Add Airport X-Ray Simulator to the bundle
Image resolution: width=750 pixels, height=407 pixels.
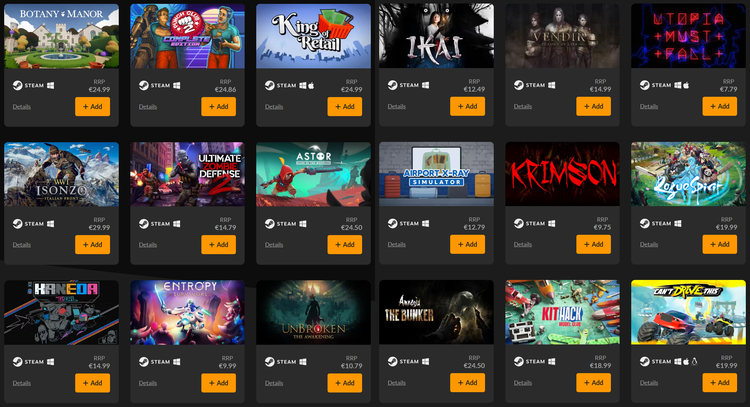point(467,244)
